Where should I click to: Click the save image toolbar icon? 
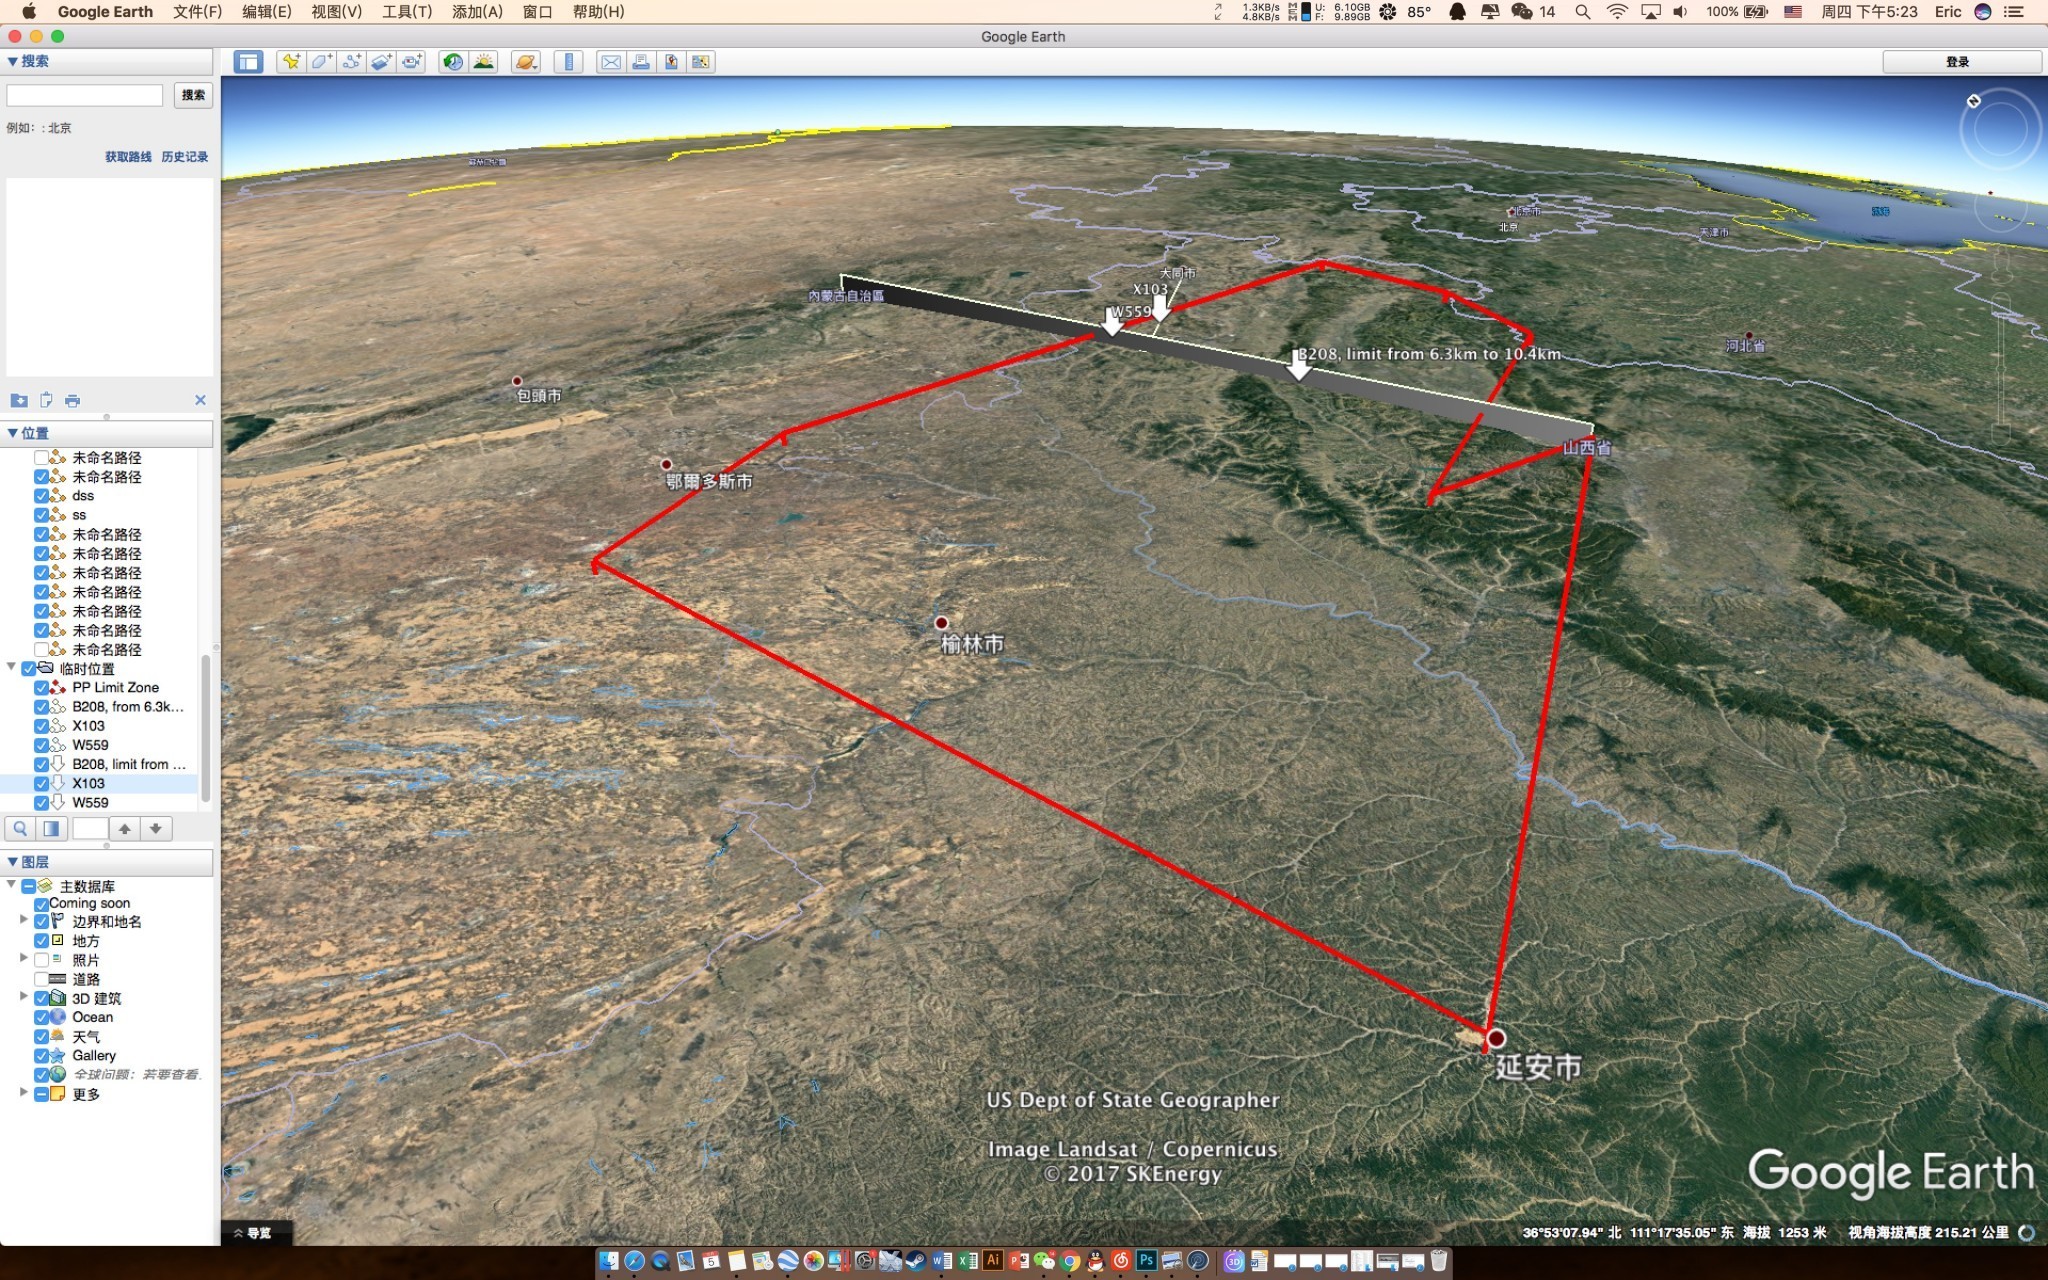tap(671, 62)
